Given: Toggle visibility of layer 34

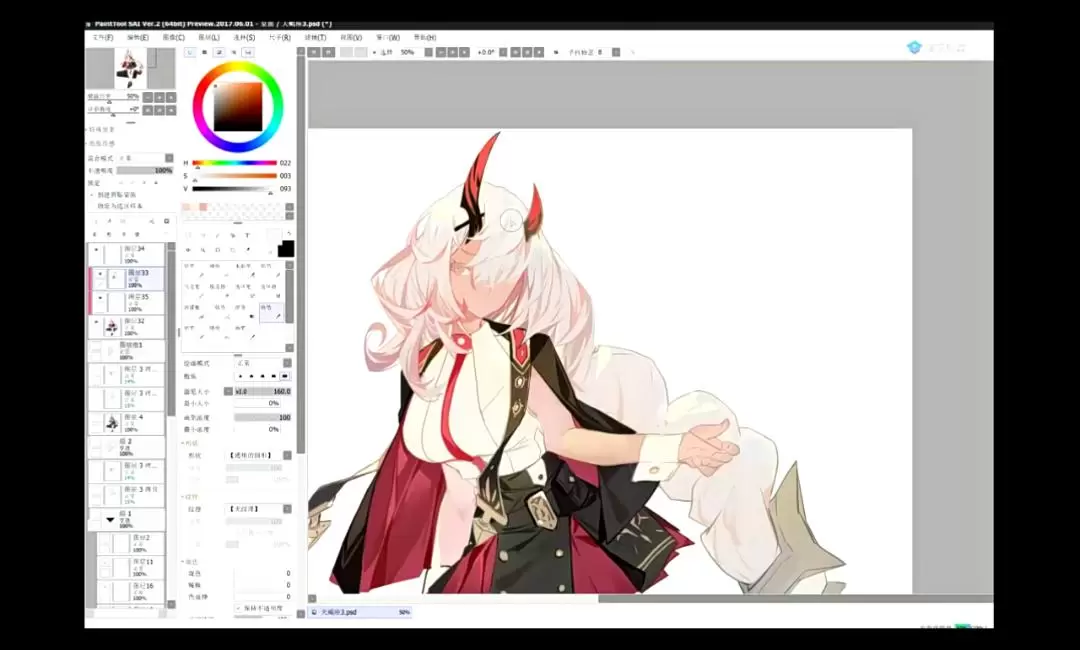Looking at the screenshot, I should 97,251.
